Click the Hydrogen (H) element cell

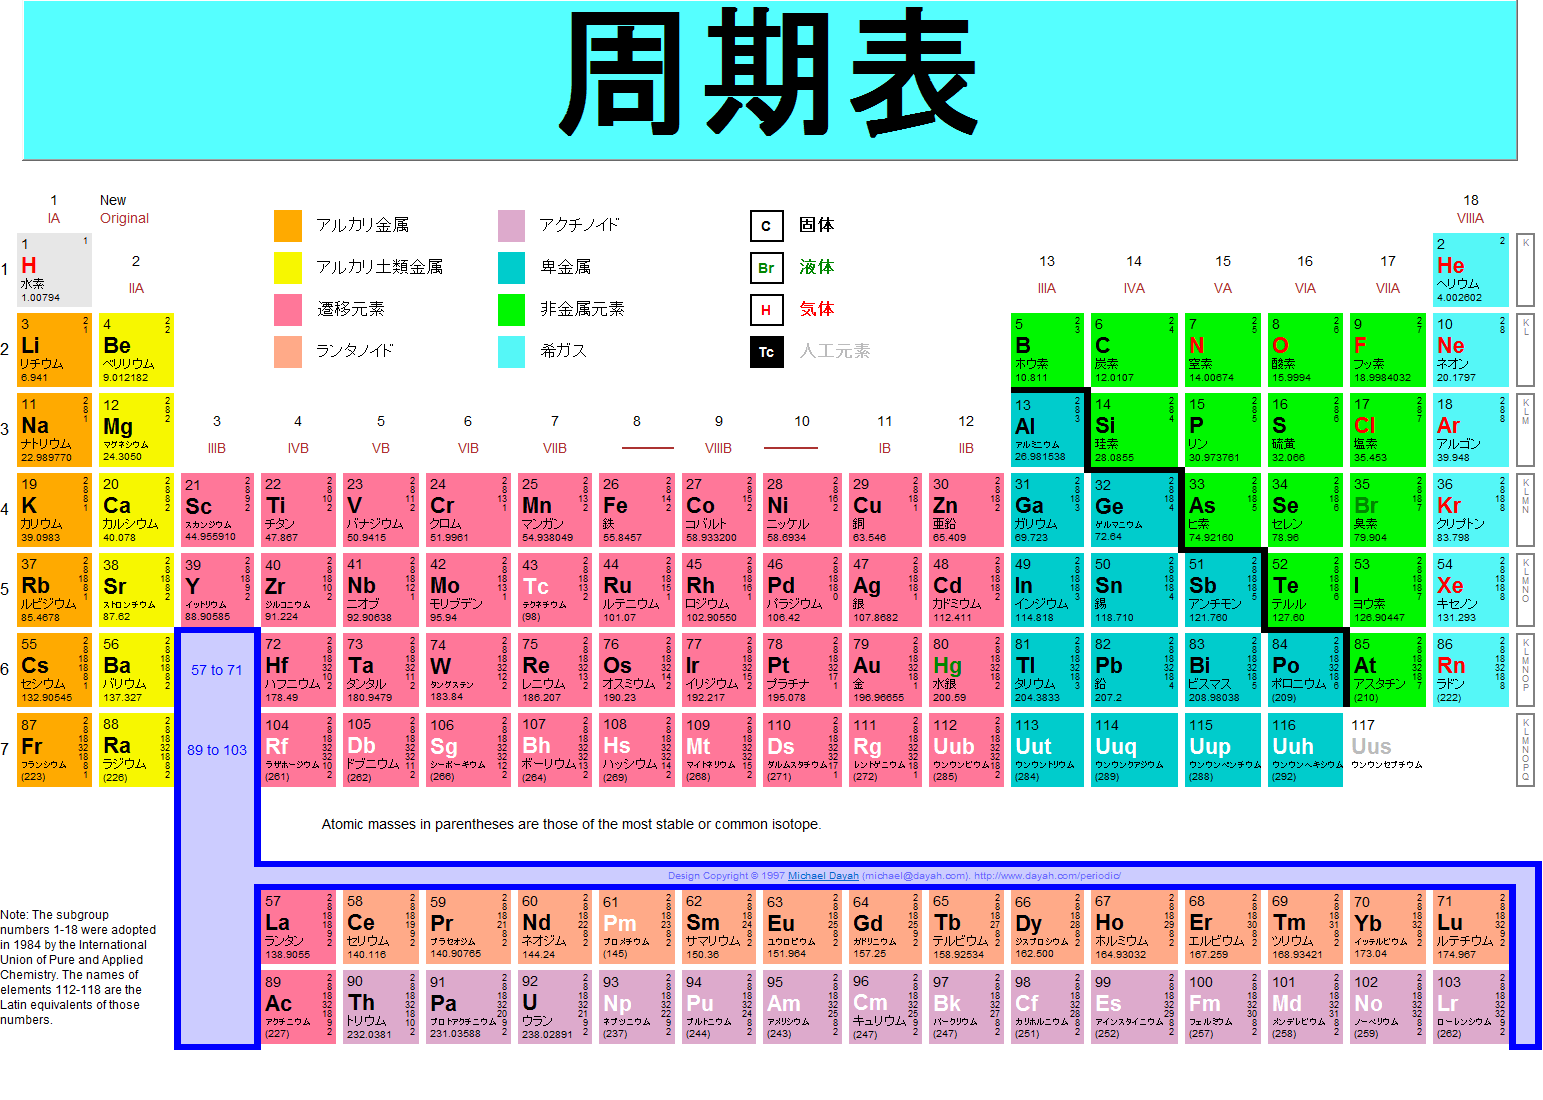pos(54,270)
